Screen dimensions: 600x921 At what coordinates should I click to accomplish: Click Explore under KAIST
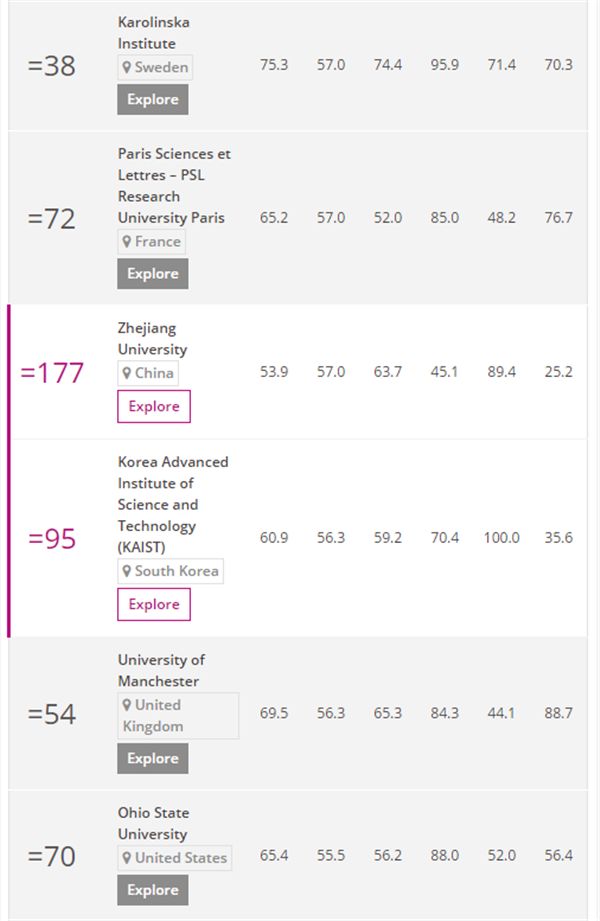(x=154, y=605)
